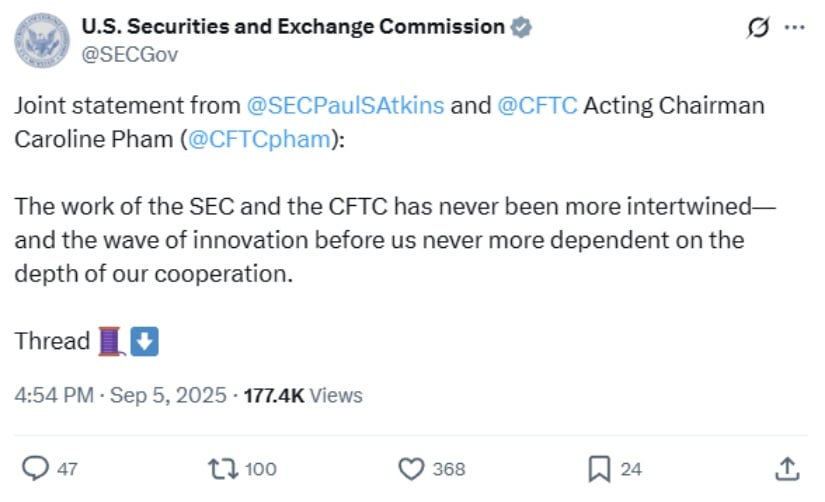This screenshot has height=502, width=825.
Task: Open the three-dot more options menu
Action: point(794,27)
